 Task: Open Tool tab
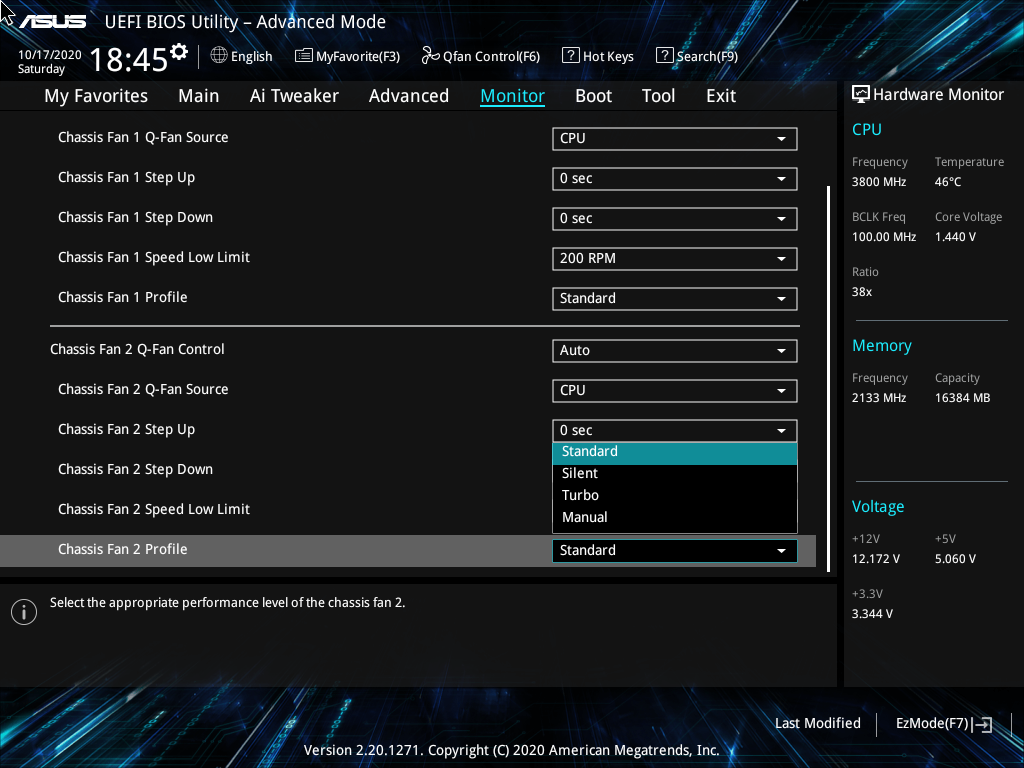pyautogui.click(x=658, y=96)
